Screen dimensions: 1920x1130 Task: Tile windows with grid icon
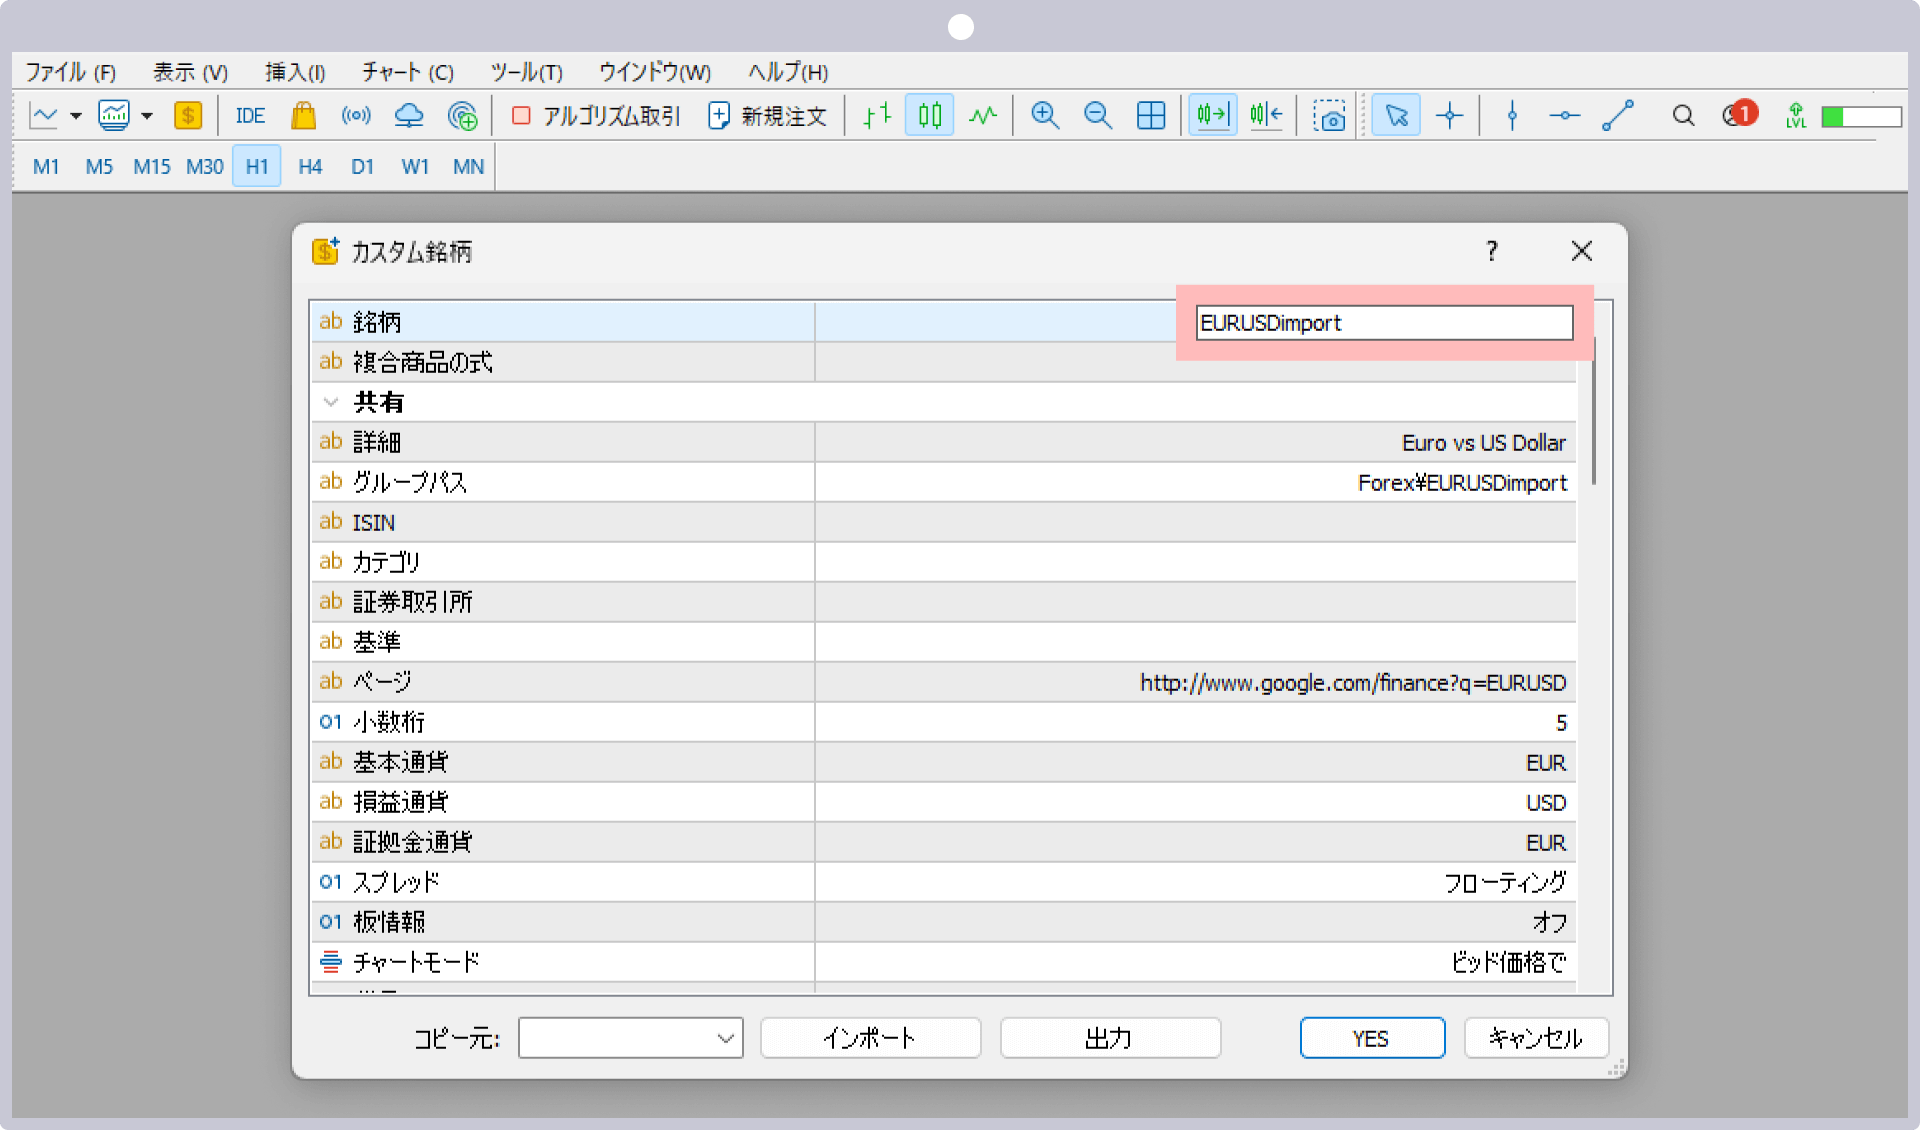pos(1151,116)
